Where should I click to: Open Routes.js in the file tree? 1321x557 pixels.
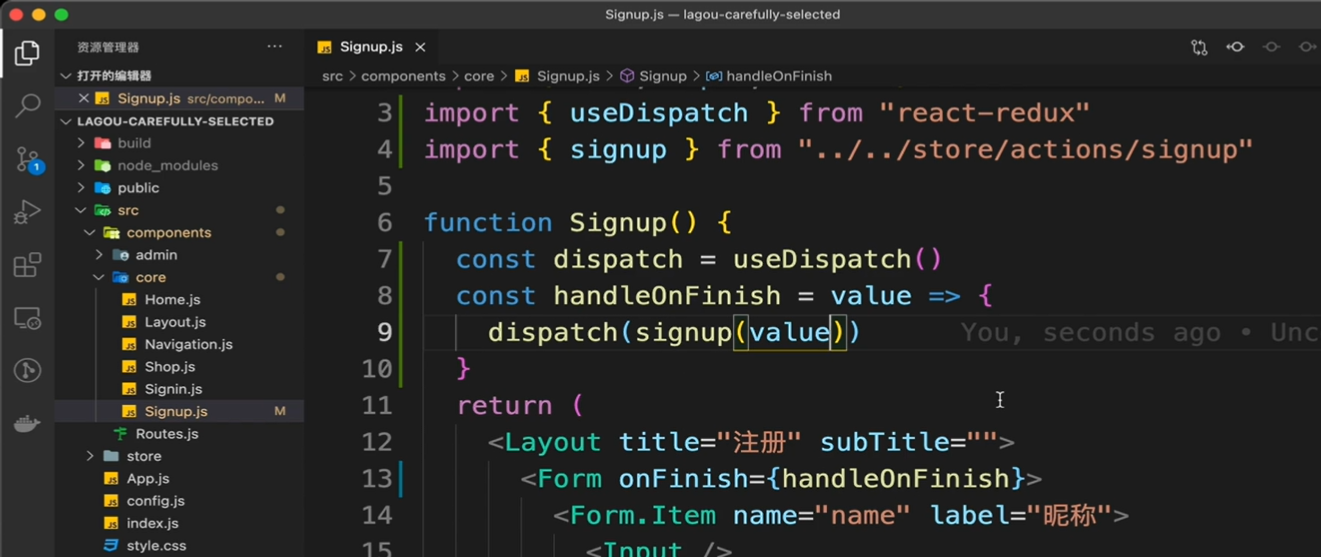167,434
